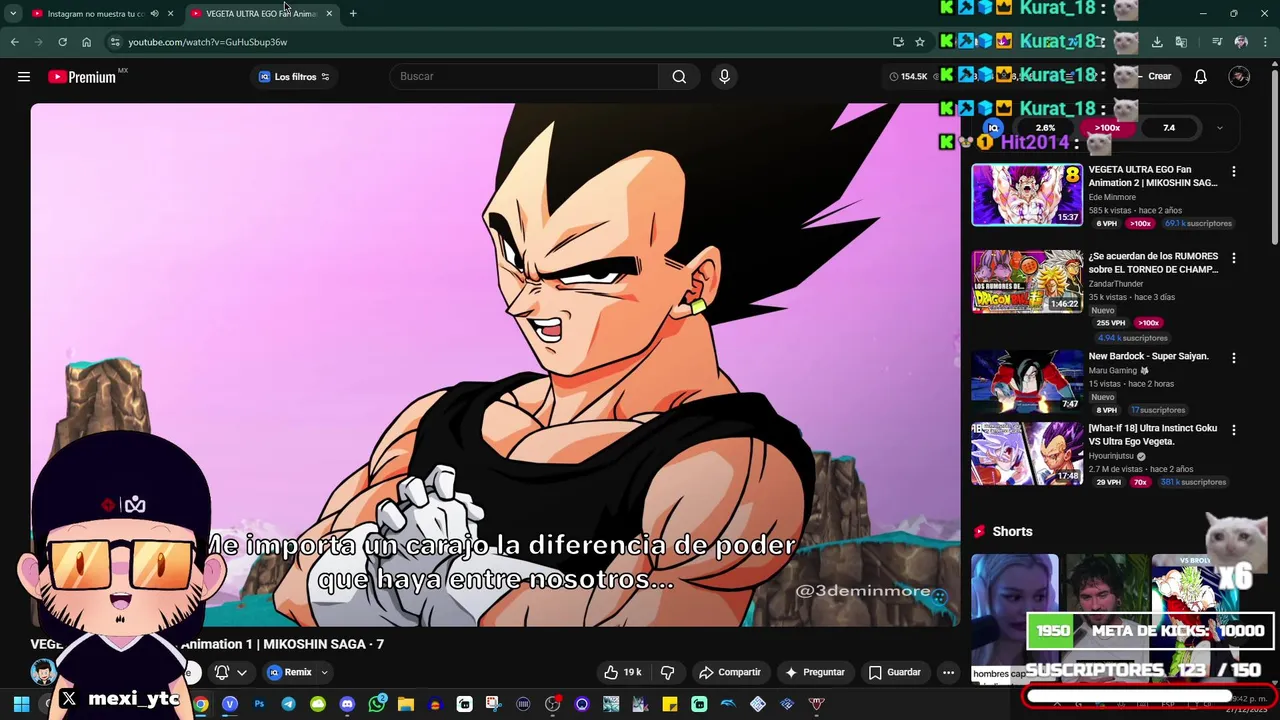Click the browser back arrow

point(15,42)
